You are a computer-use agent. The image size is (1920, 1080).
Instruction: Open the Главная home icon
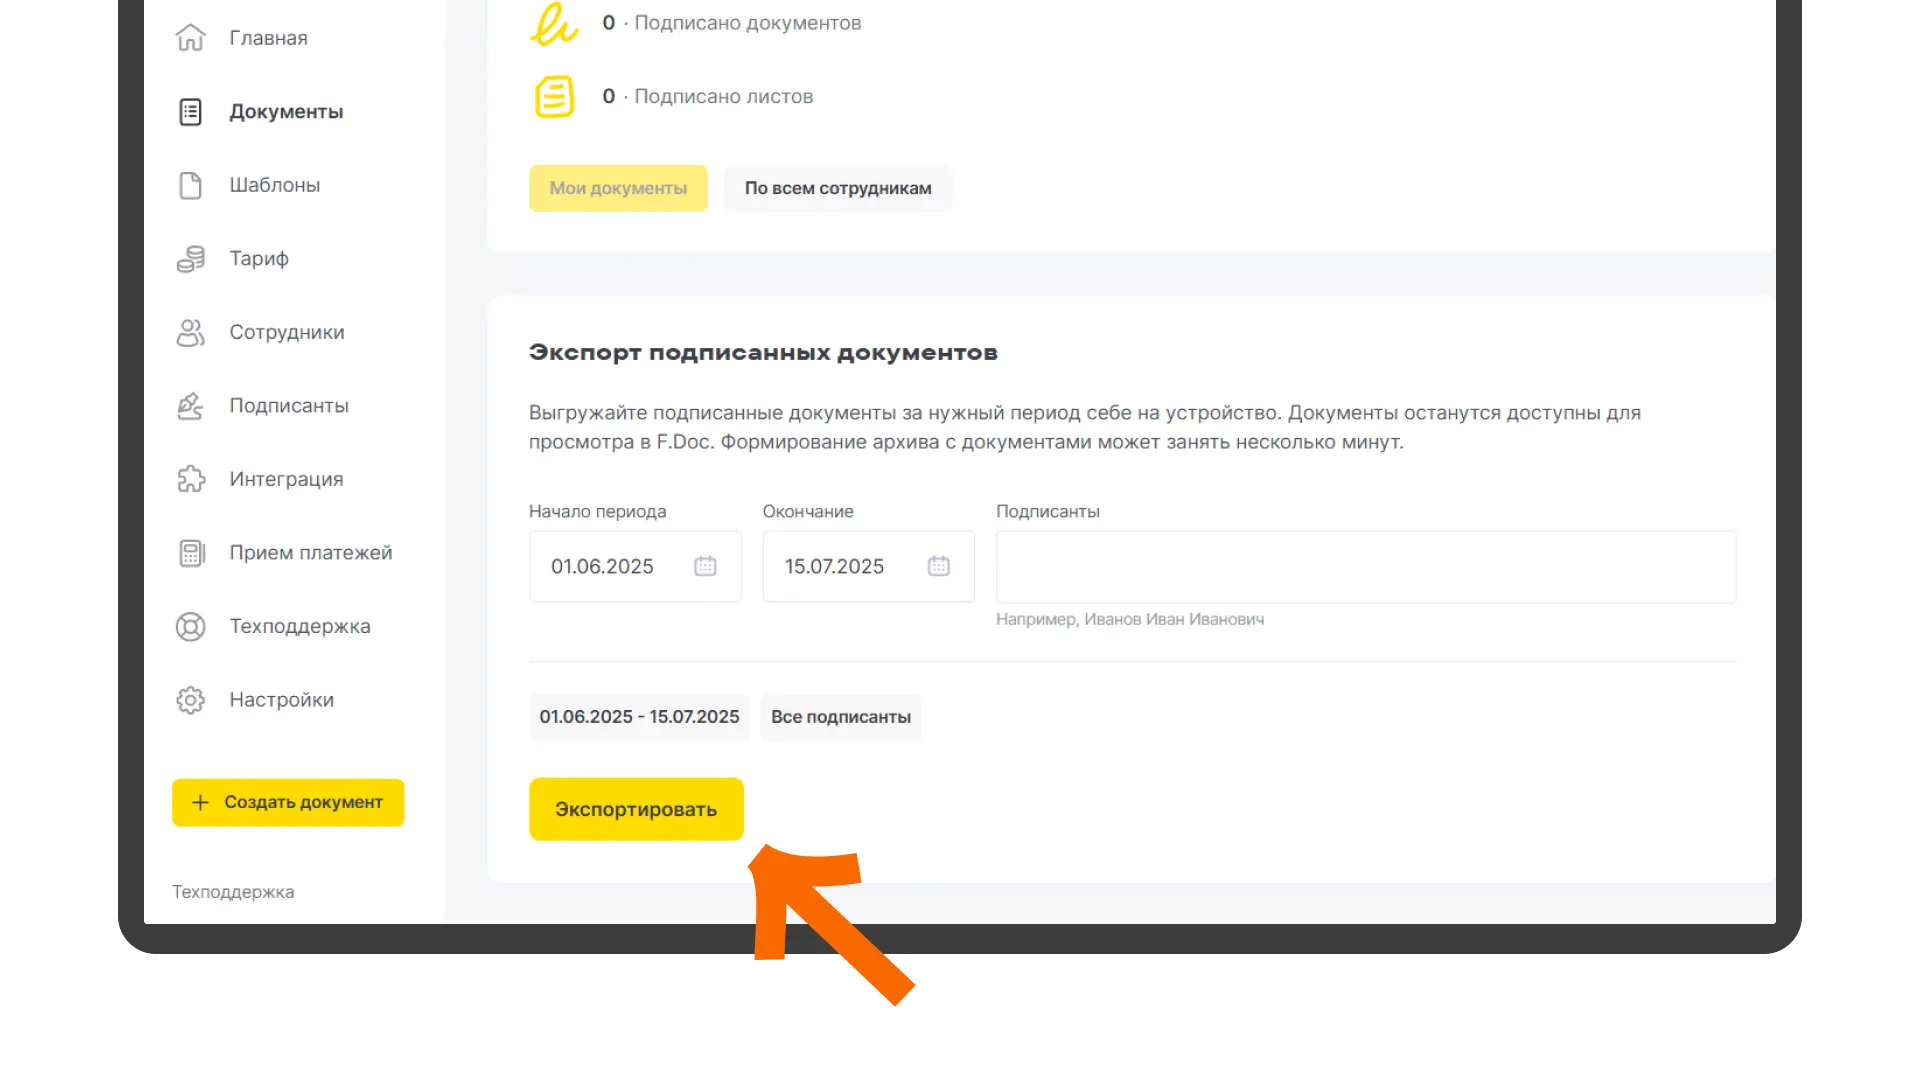190,38
